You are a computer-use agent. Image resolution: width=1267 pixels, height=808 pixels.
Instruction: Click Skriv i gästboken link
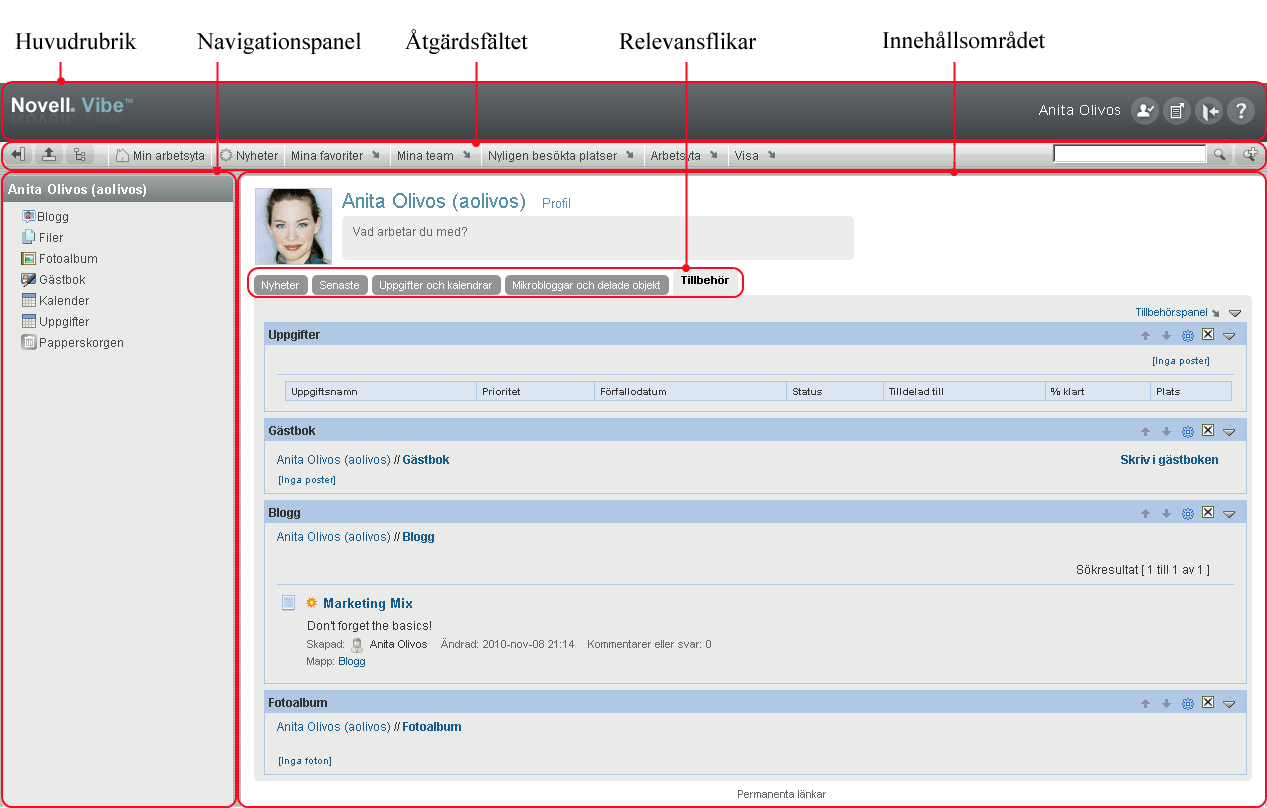click(1169, 460)
